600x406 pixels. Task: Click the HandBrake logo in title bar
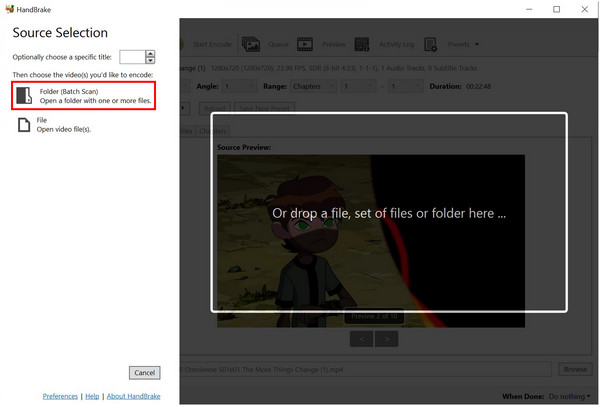(11, 9)
